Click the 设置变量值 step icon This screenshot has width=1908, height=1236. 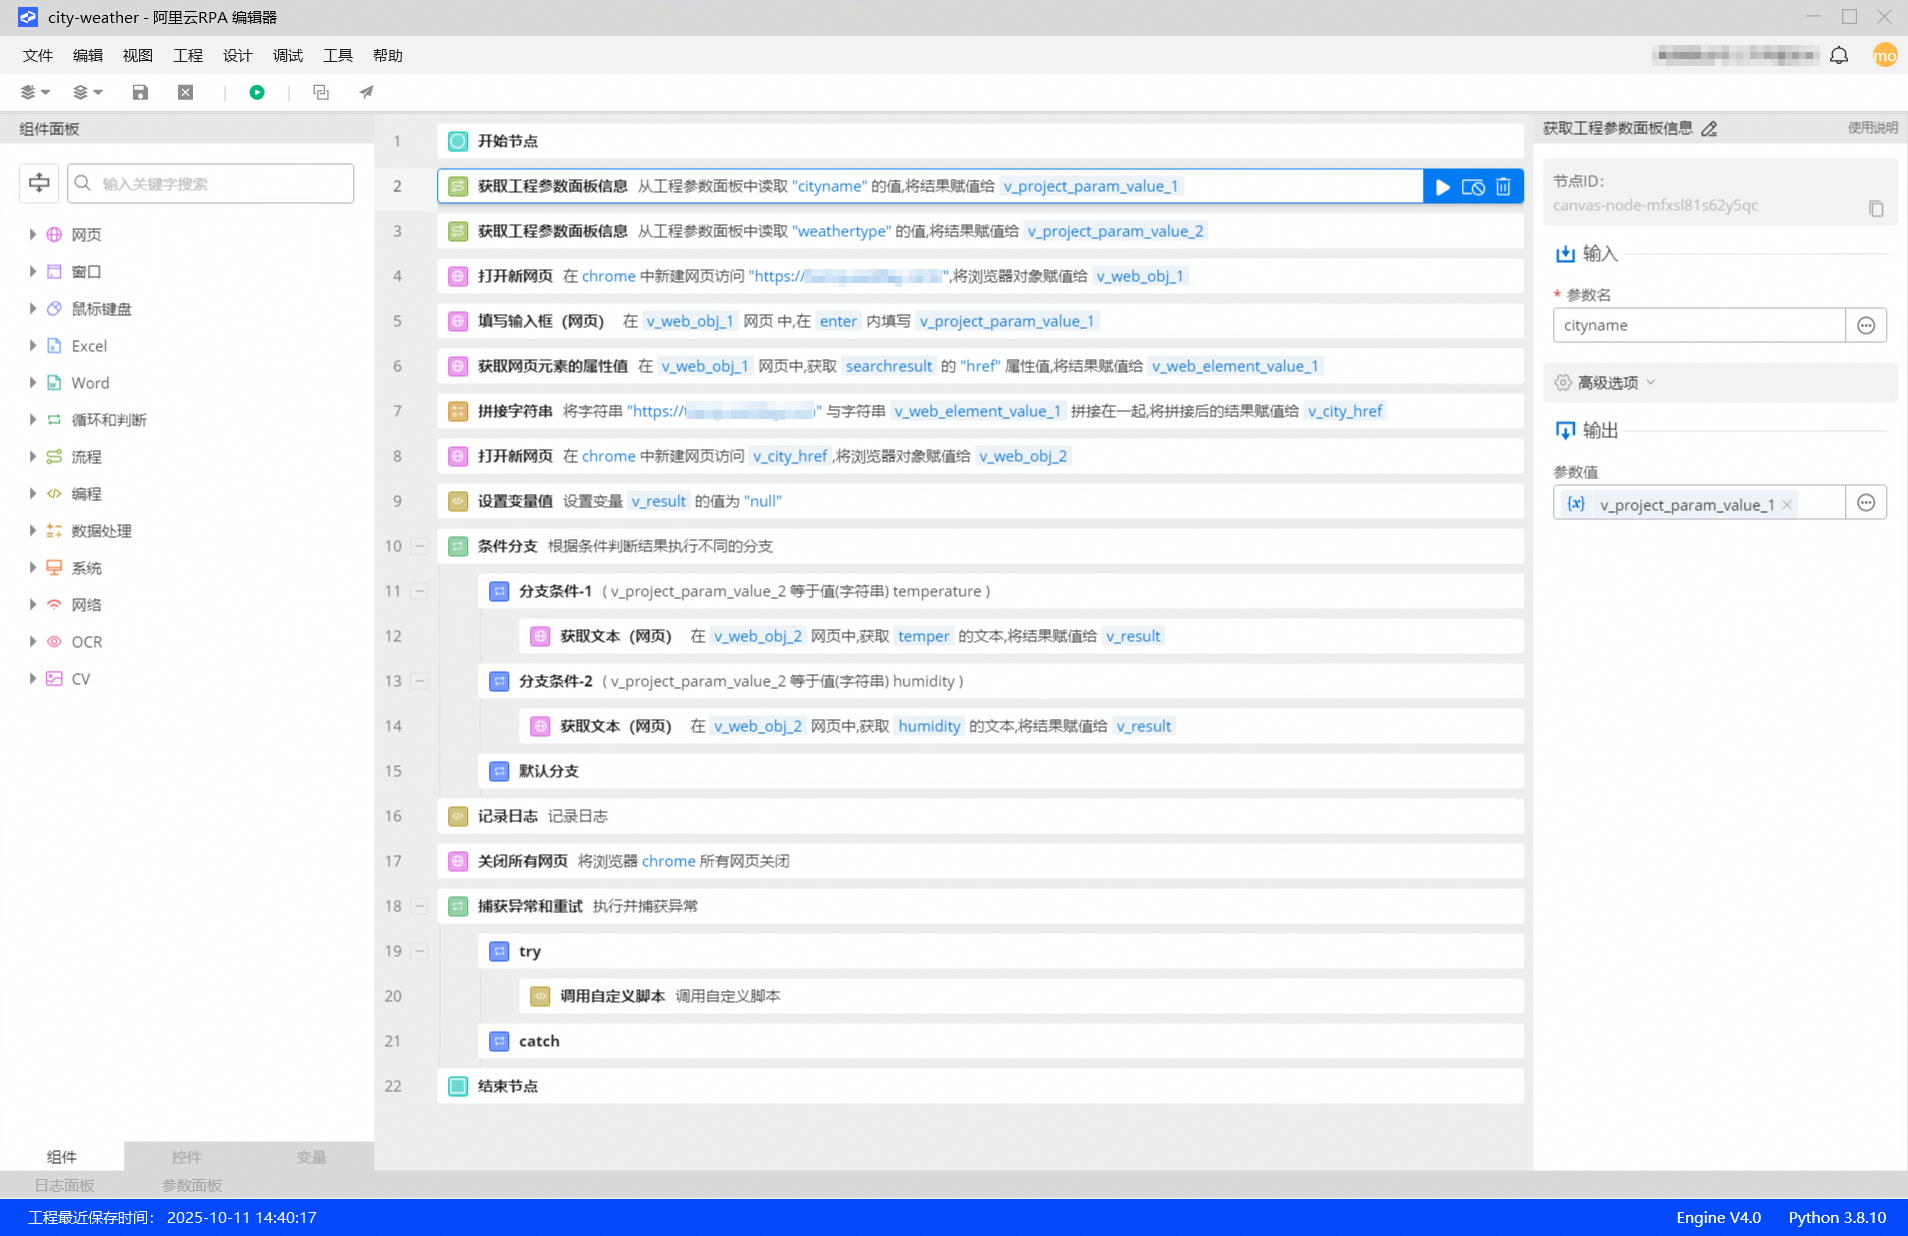pyautogui.click(x=458, y=501)
